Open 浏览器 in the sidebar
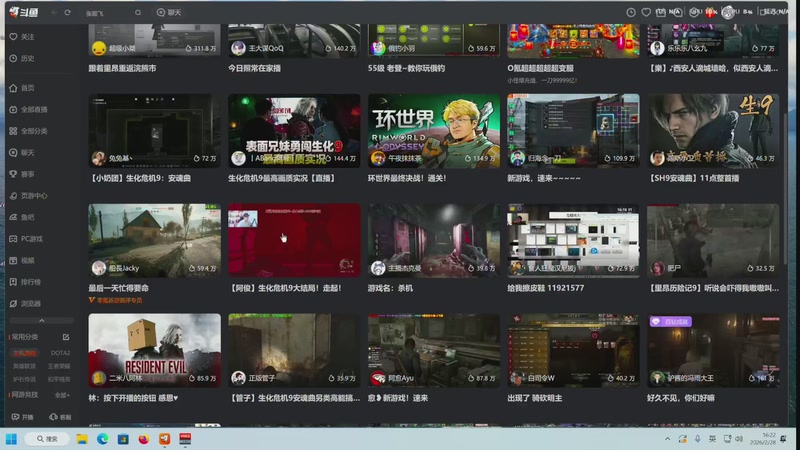This screenshot has height=450, width=800. click(x=26, y=304)
